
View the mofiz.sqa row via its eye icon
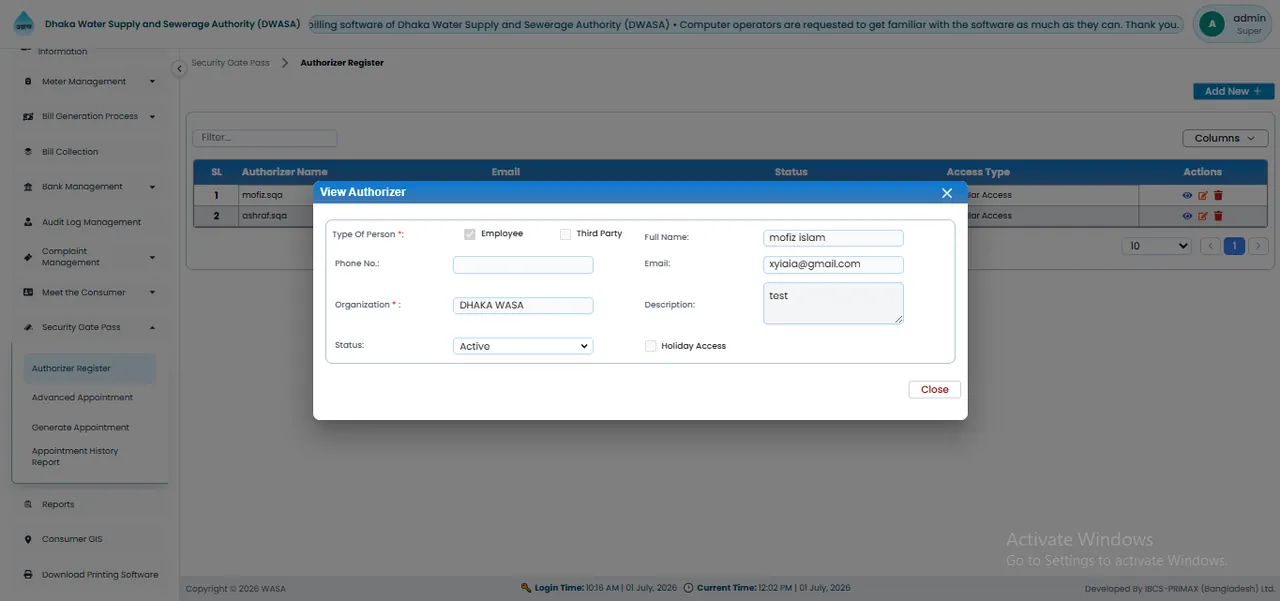[x=1188, y=196]
